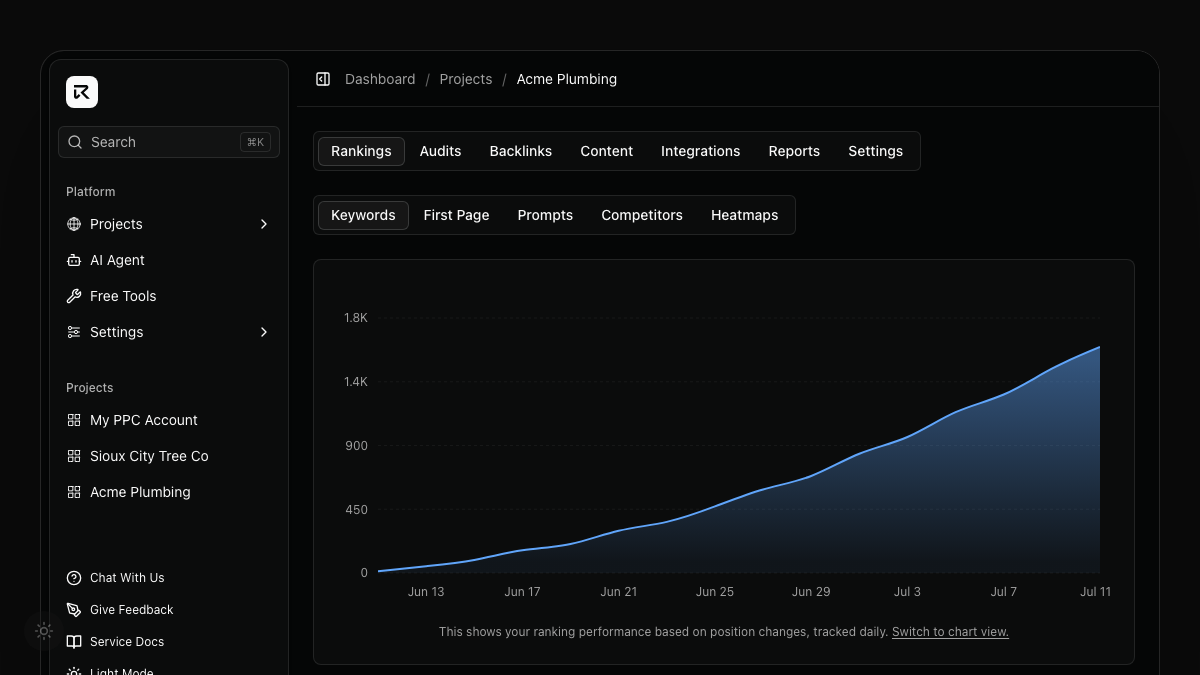Click the grid icon beside Acme Plumbing project
Screen dimensions: 1200x675
[74, 492]
